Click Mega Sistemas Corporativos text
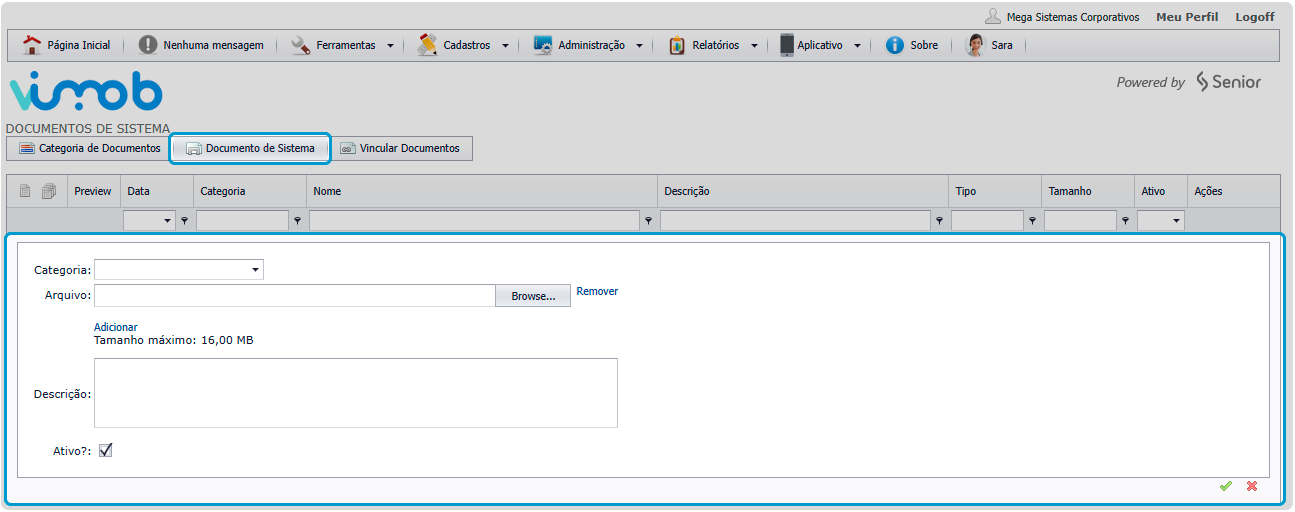The height and width of the screenshot is (512, 1295). pyautogui.click(x=1073, y=17)
